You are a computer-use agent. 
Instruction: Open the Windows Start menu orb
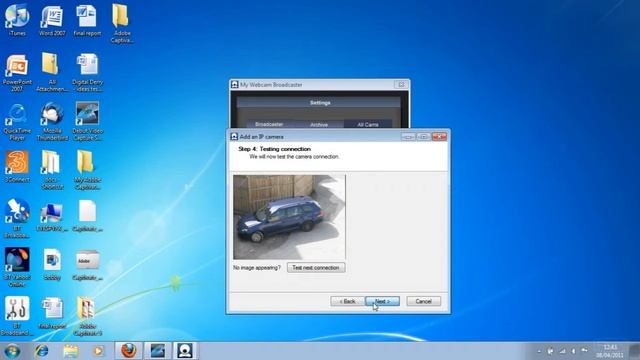(x=12, y=351)
